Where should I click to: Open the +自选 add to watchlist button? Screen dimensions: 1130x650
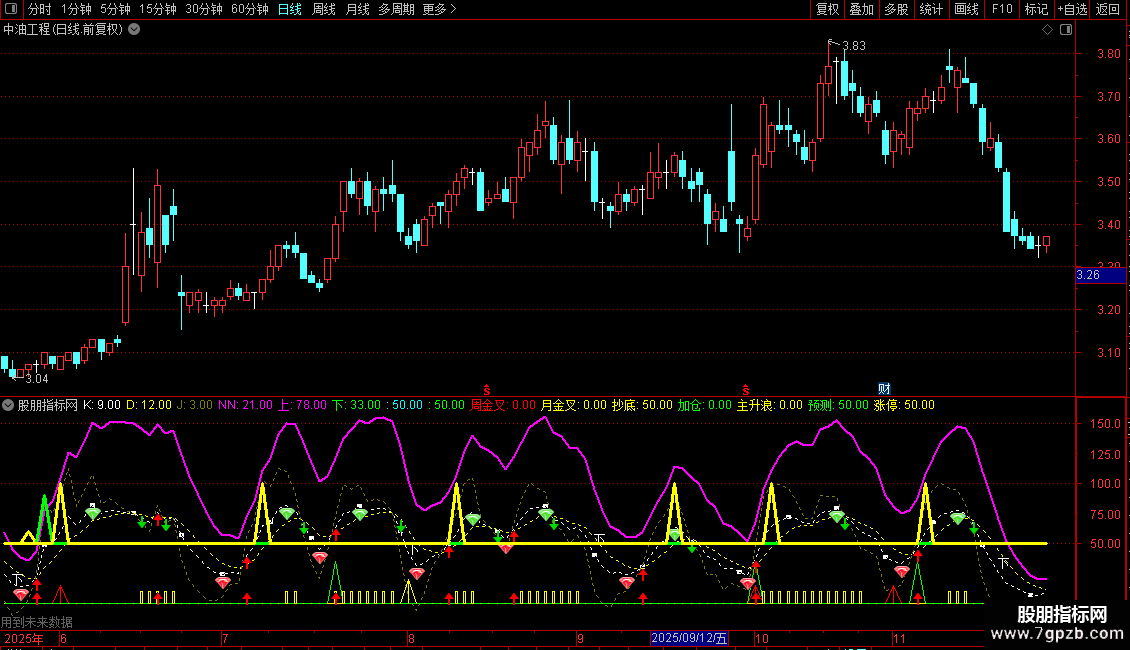1072,10
